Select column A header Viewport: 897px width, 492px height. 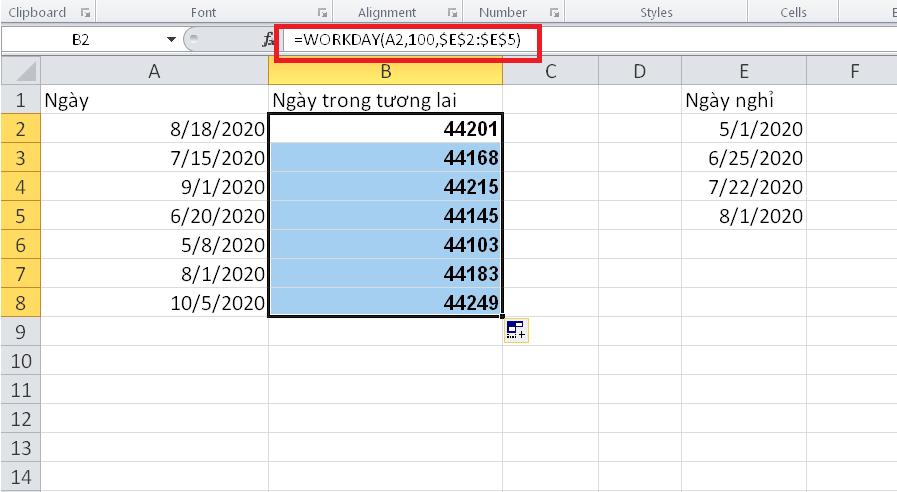[154, 71]
